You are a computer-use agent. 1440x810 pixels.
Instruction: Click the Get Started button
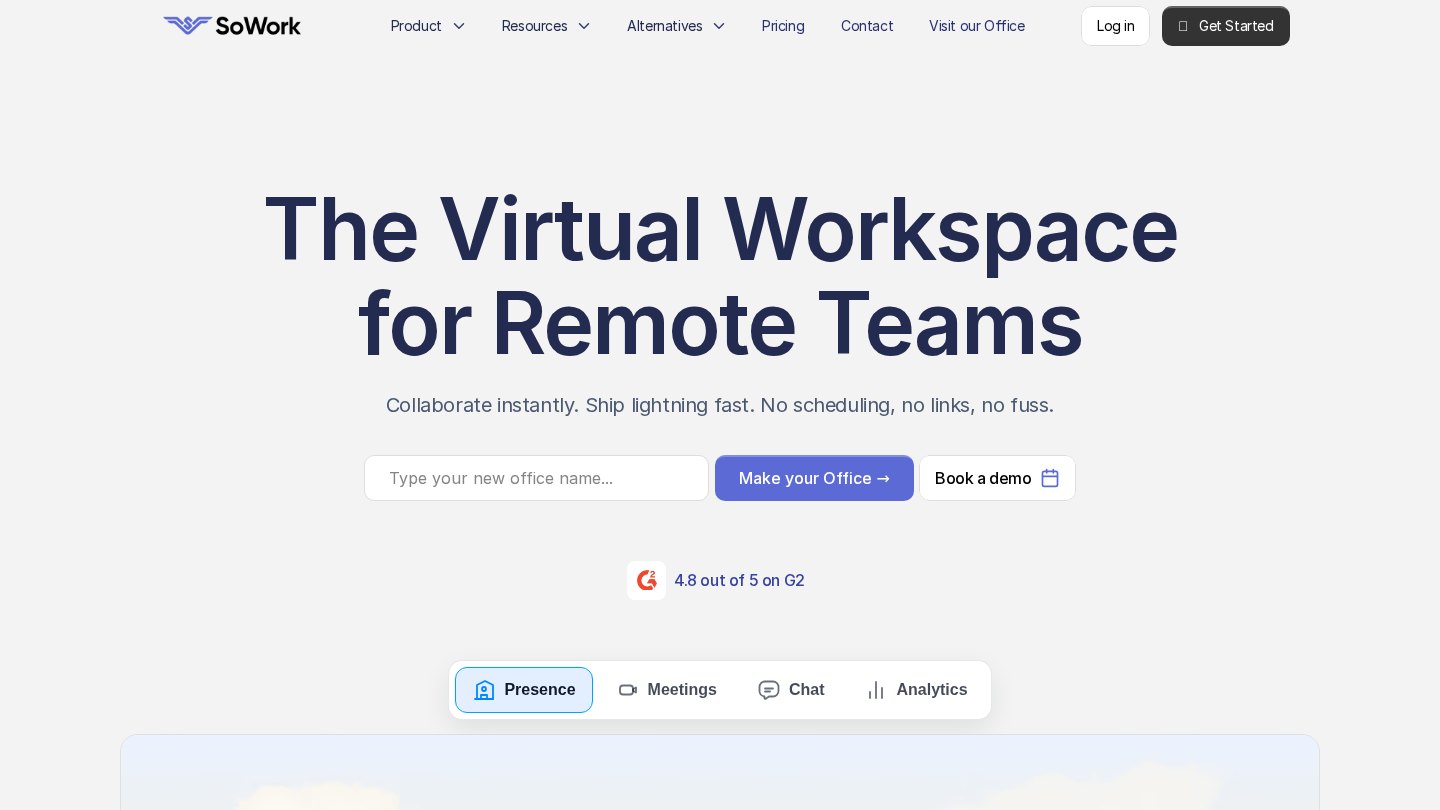tap(1226, 26)
